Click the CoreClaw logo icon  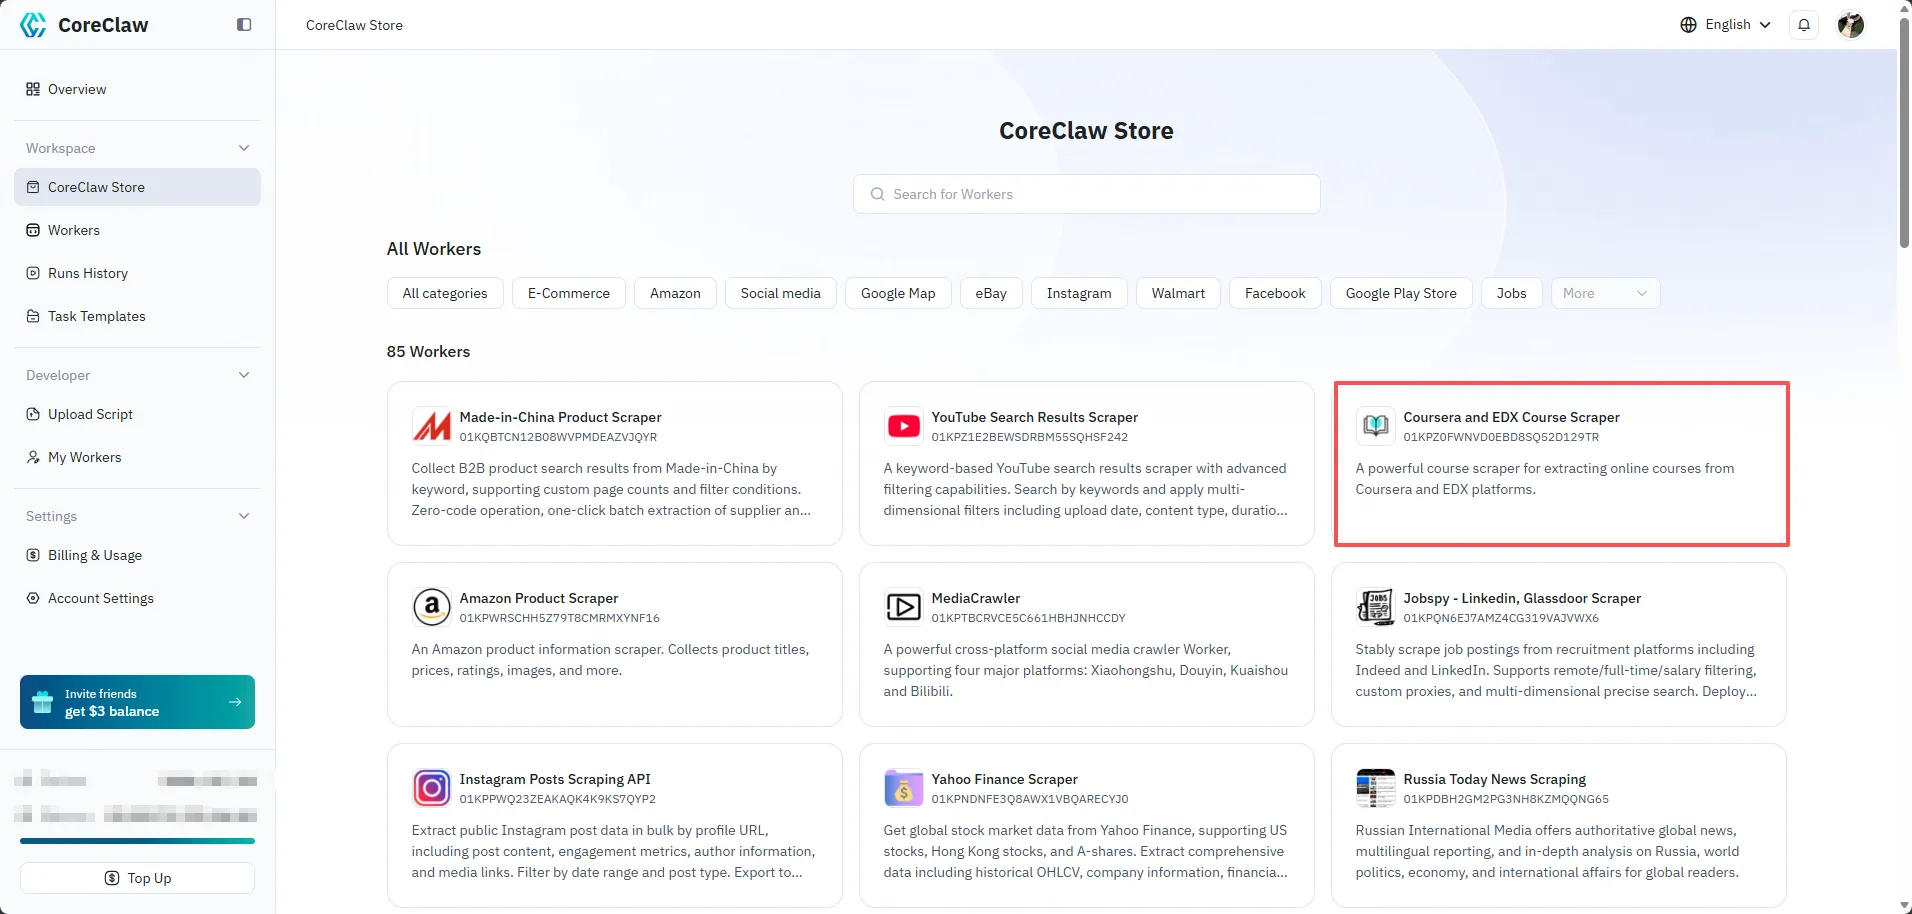click(33, 25)
